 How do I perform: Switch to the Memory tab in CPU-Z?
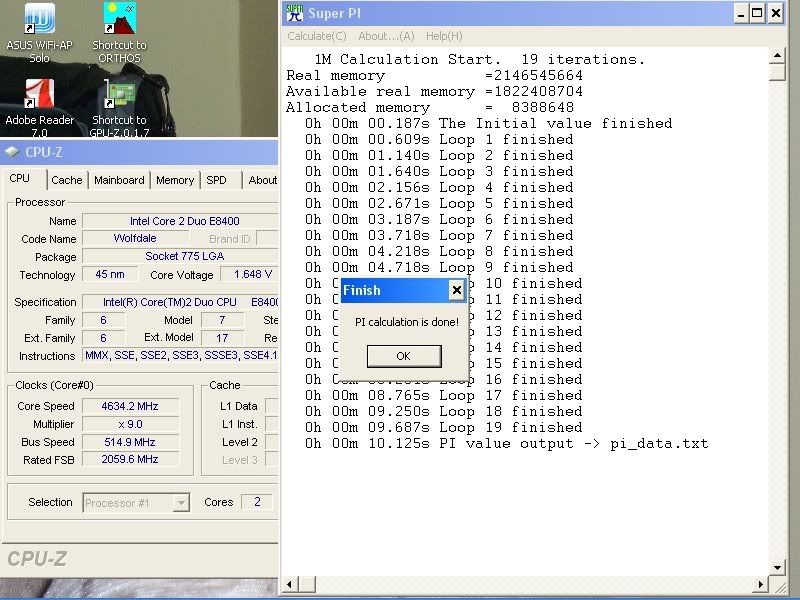(175, 180)
